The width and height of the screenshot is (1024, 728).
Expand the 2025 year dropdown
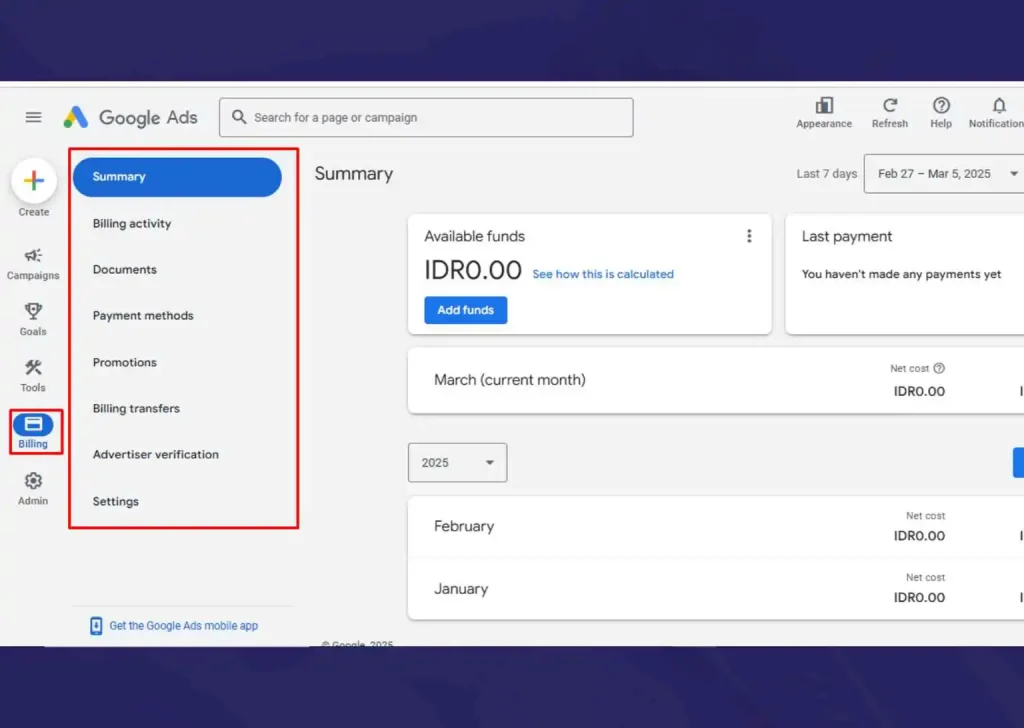457,462
